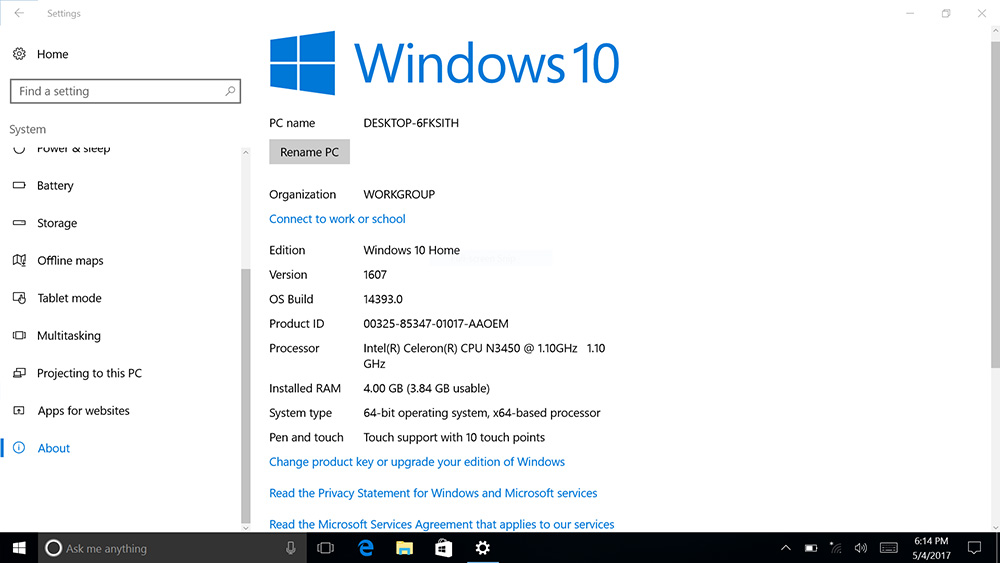Screen dimensions: 1000x563
Task: Open Storage settings page
Action: point(57,223)
